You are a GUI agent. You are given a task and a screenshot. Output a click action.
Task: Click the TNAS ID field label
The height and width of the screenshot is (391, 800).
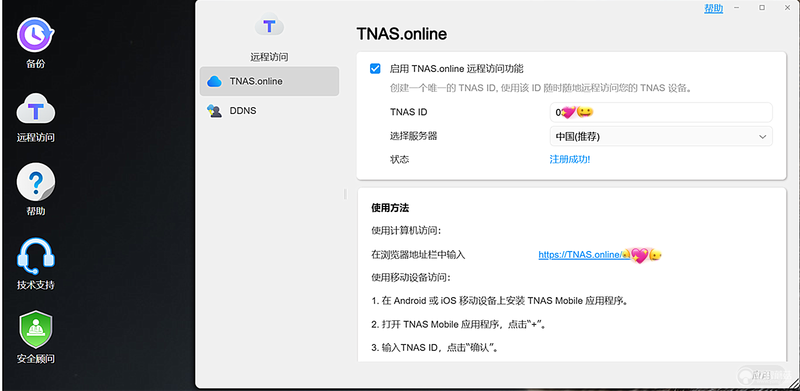click(408, 112)
